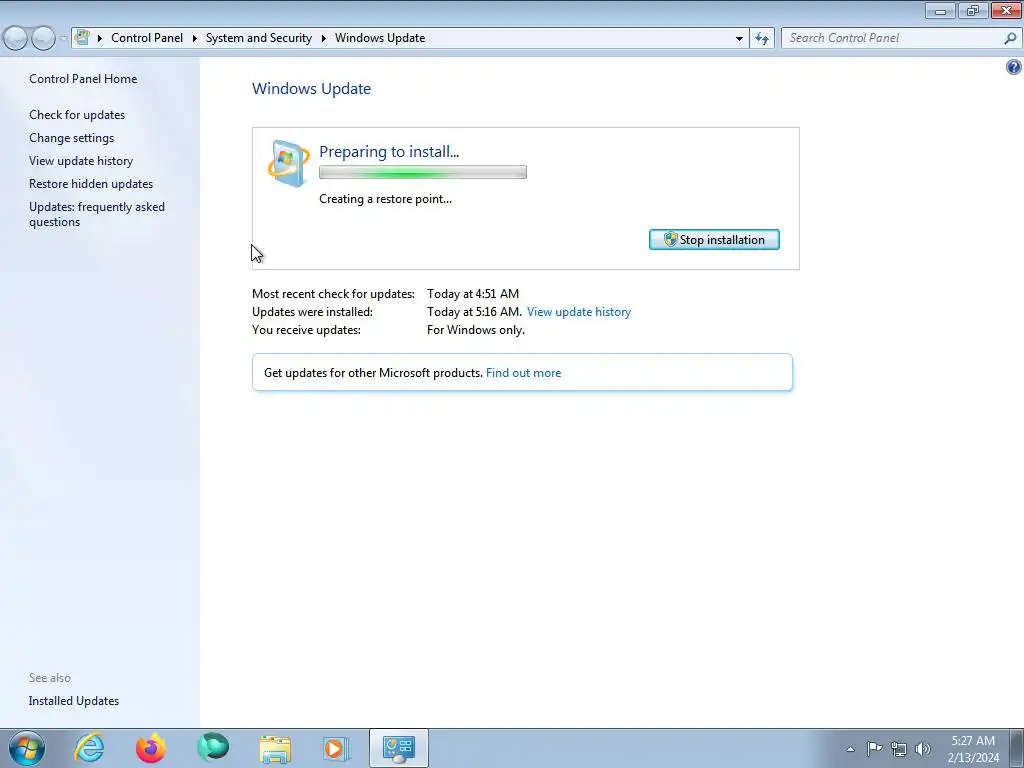Screen dimensions: 1024x768
Task: Select Control Panel breadcrumb
Action: pyautogui.click(x=147, y=38)
